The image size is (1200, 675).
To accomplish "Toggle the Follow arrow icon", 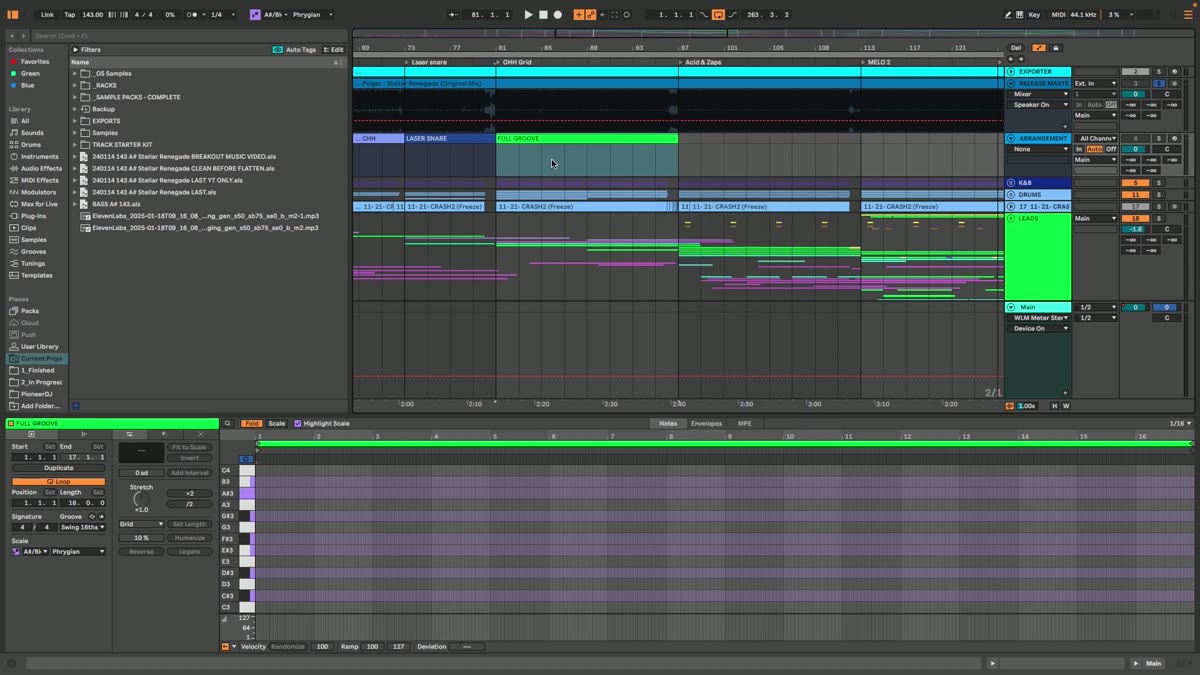I will coord(454,15).
